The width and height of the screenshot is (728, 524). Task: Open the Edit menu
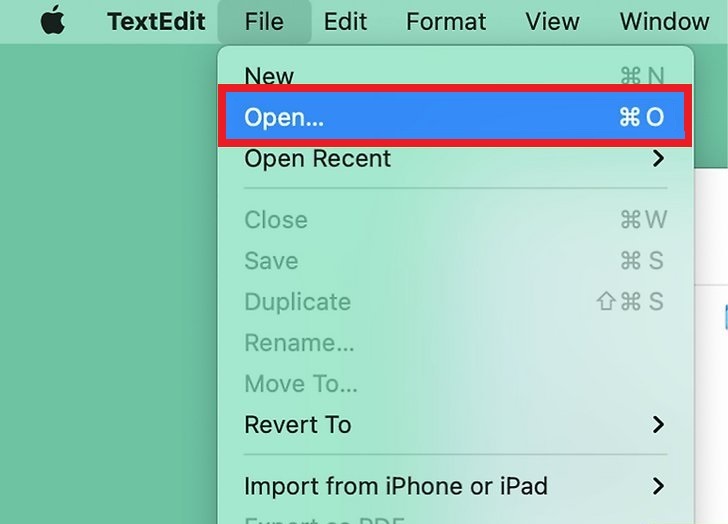click(x=345, y=21)
